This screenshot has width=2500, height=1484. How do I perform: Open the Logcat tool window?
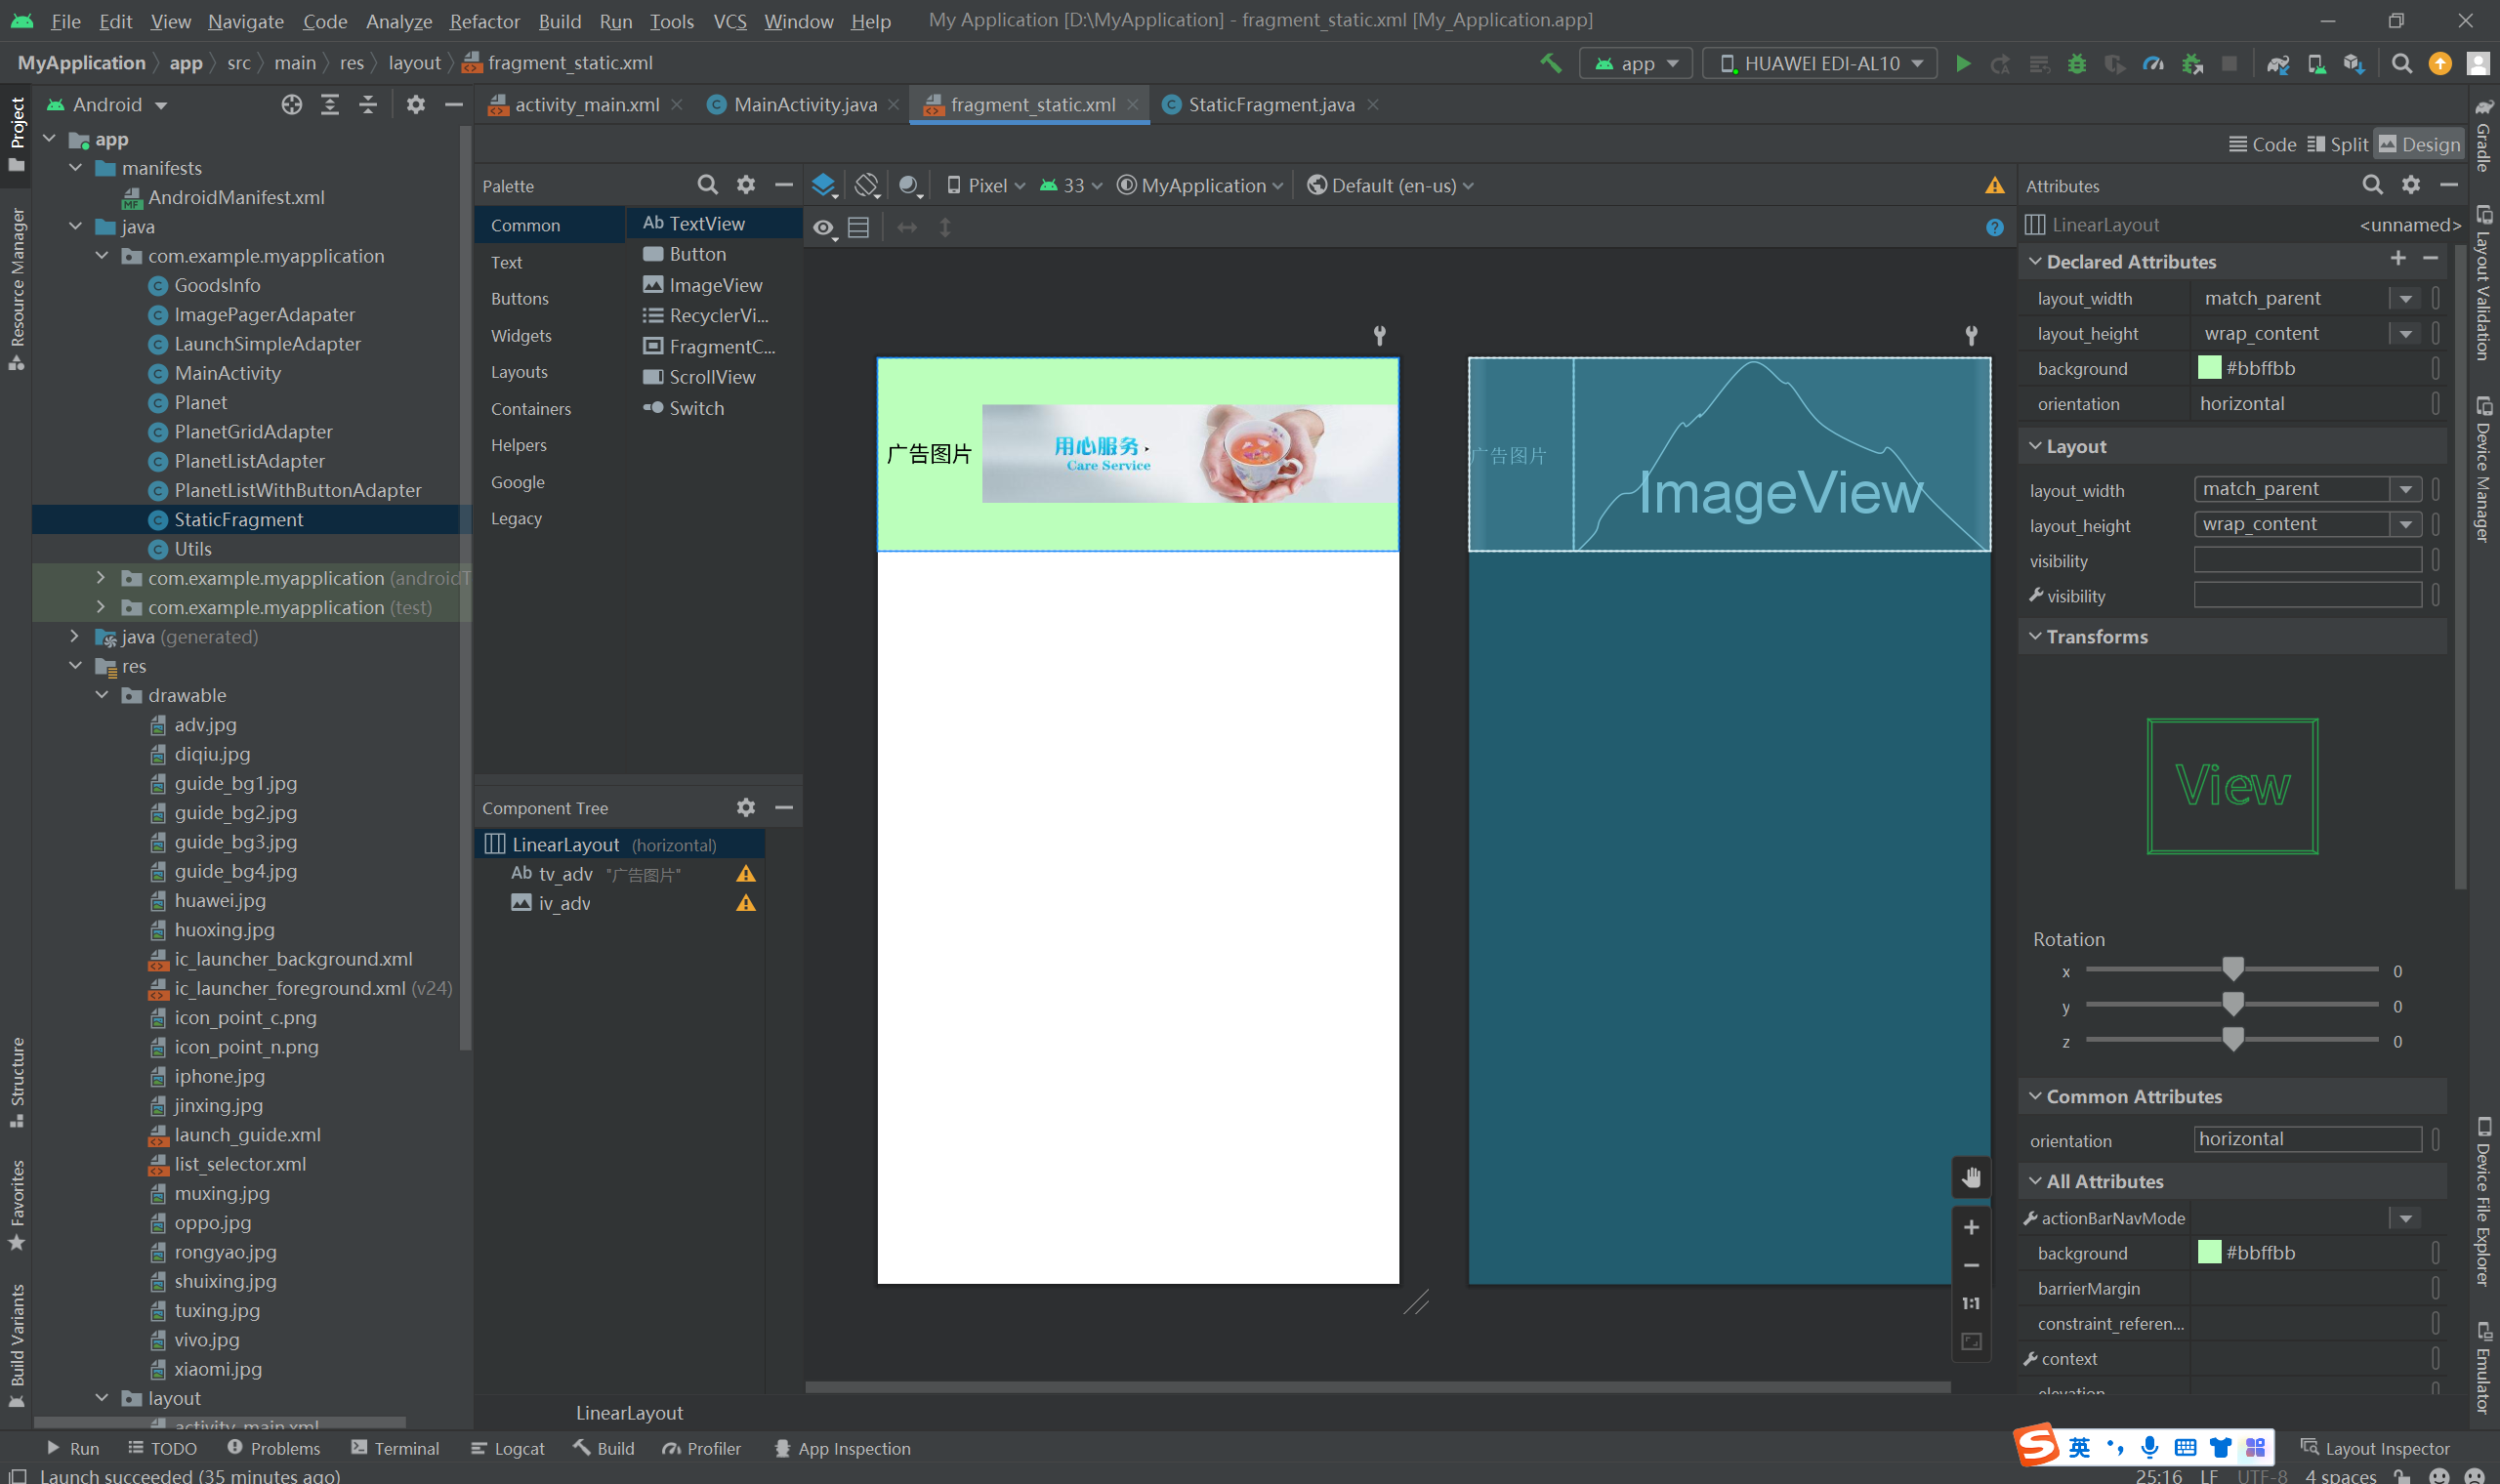coord(508,1448)
